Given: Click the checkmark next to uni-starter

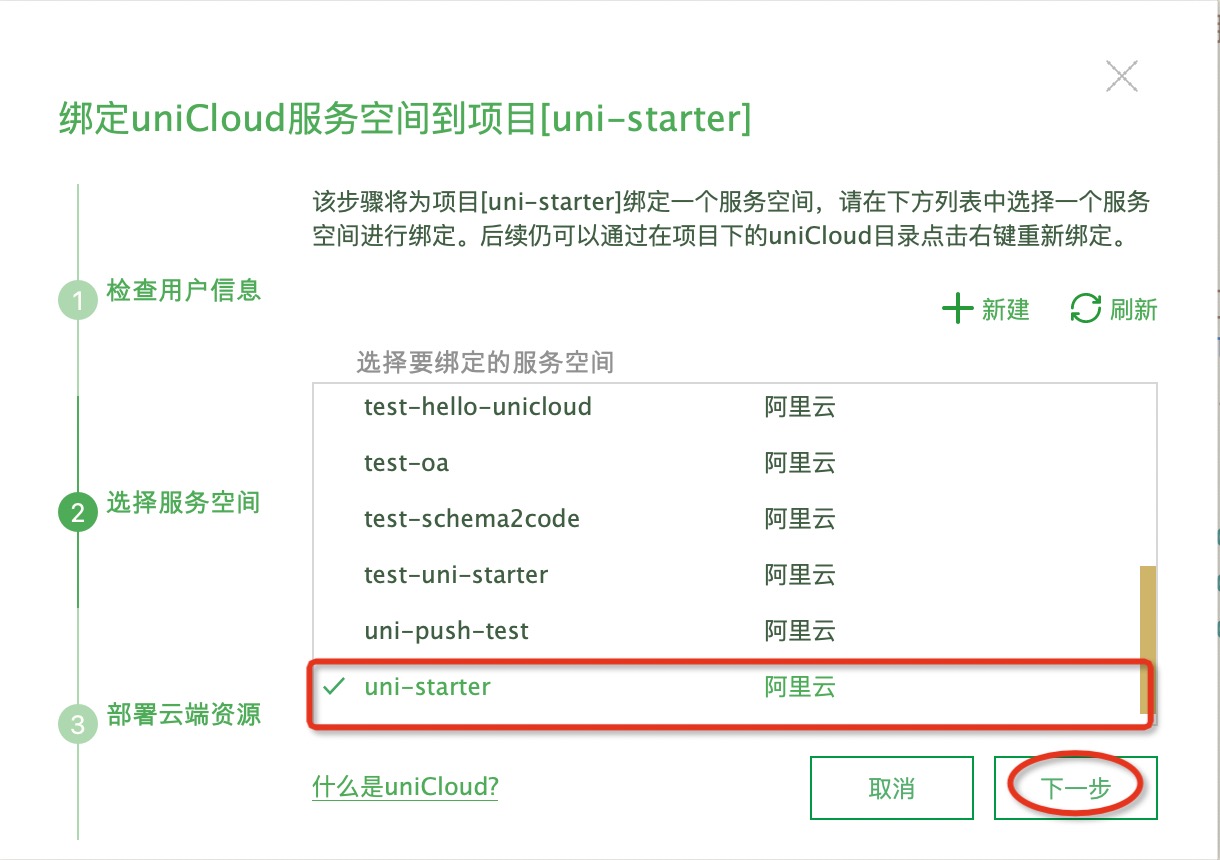Looking at the screenshot, I should 335,687.
